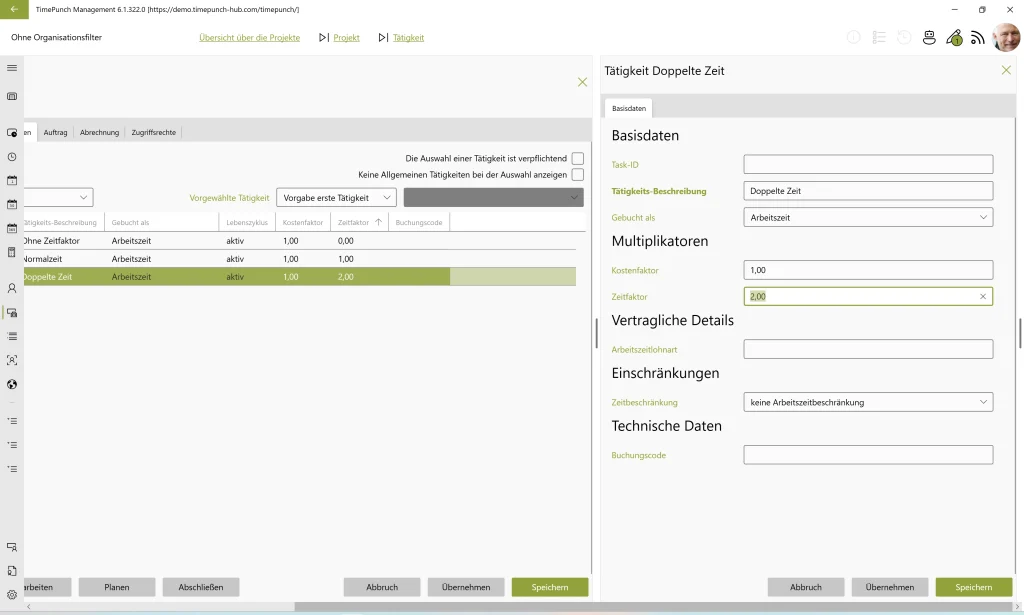Open 'Vorgabe erste Tätigkeit' dropdown

pos(336,198)
